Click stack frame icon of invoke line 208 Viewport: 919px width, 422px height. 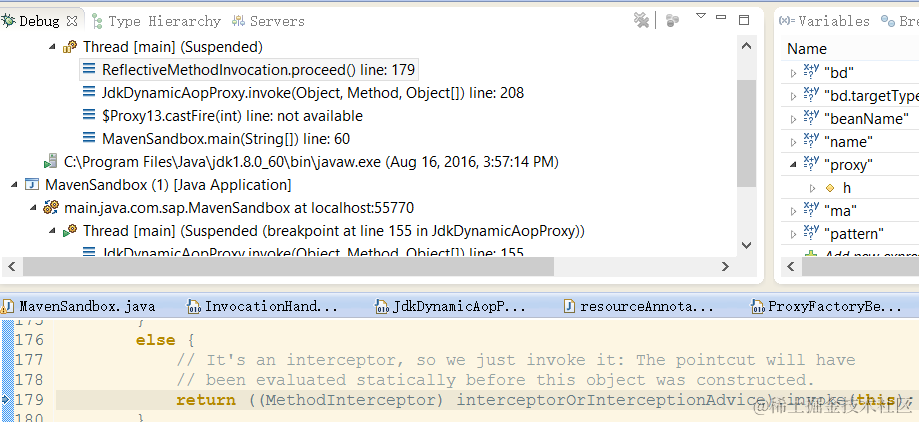coord(89,92)
